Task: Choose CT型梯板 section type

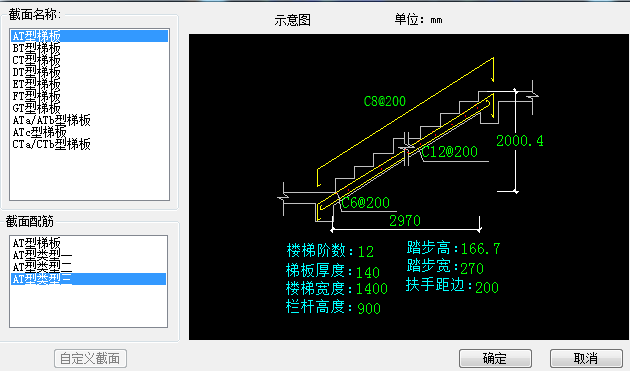Action: pyautogui.click(x=37, y=60)
